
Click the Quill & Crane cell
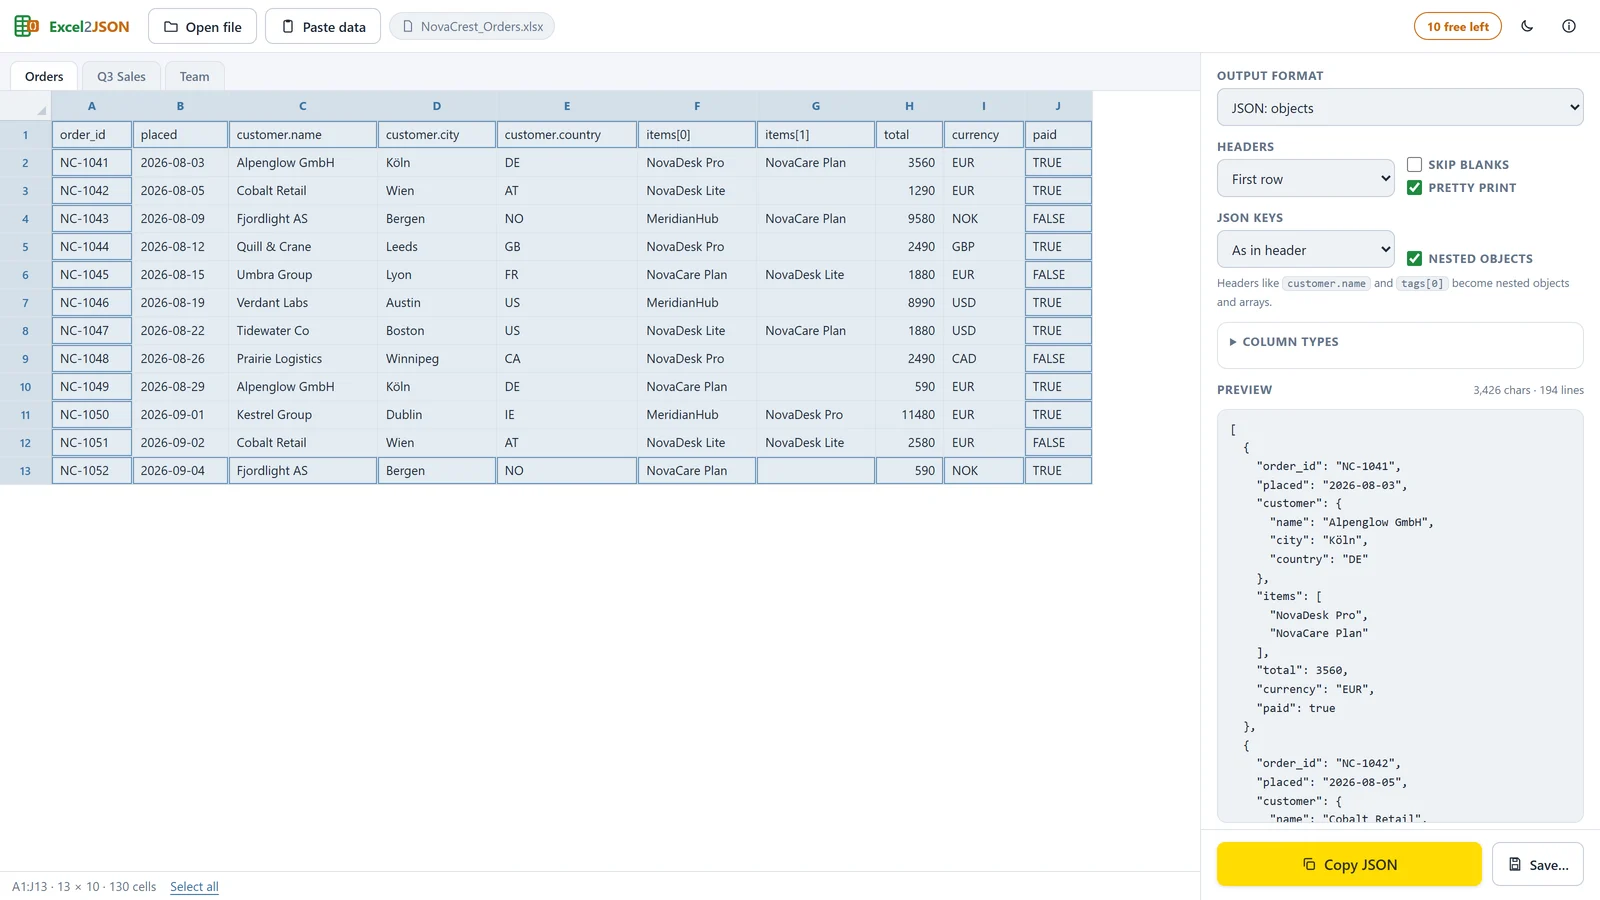point(303,246)
